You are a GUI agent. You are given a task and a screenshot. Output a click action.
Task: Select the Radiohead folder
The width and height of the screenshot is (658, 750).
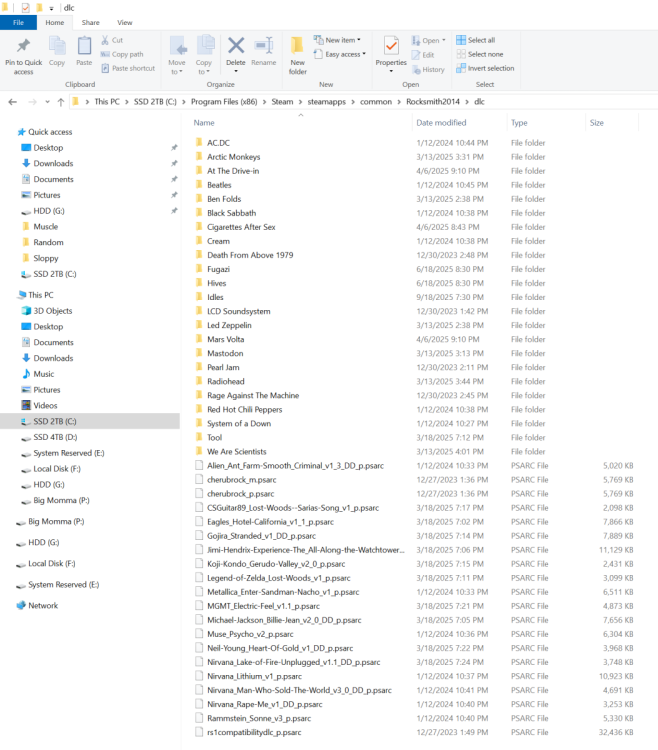226,382
